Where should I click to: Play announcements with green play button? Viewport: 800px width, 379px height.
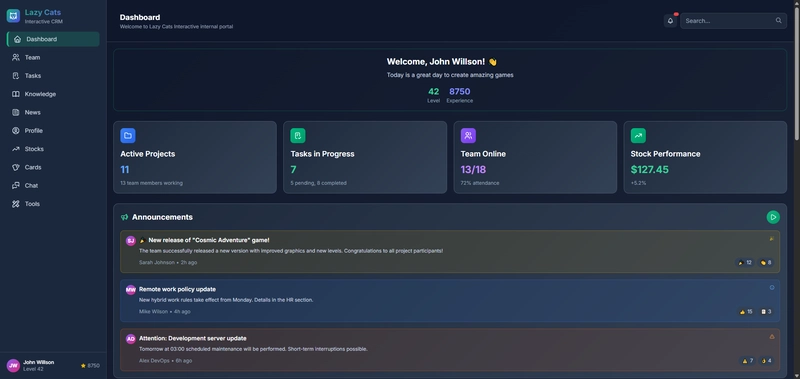click(773, 217)
